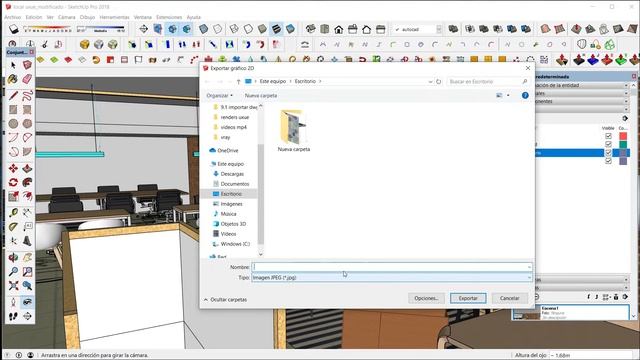Click the Buscar en Escritorio search box
Screen dimensions: 640x360
coord(488,82)
